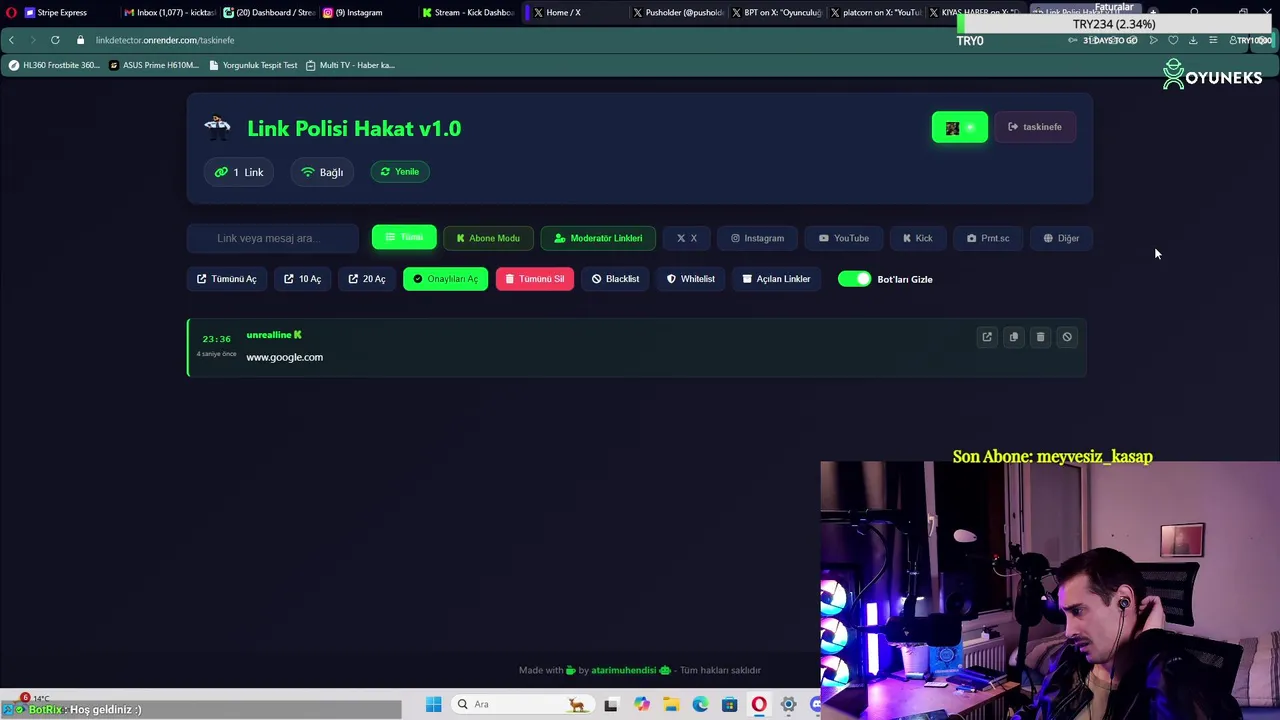The image size is (1280, 720).
Task: Open the Blacklist panel
Action: coord(615,279)
